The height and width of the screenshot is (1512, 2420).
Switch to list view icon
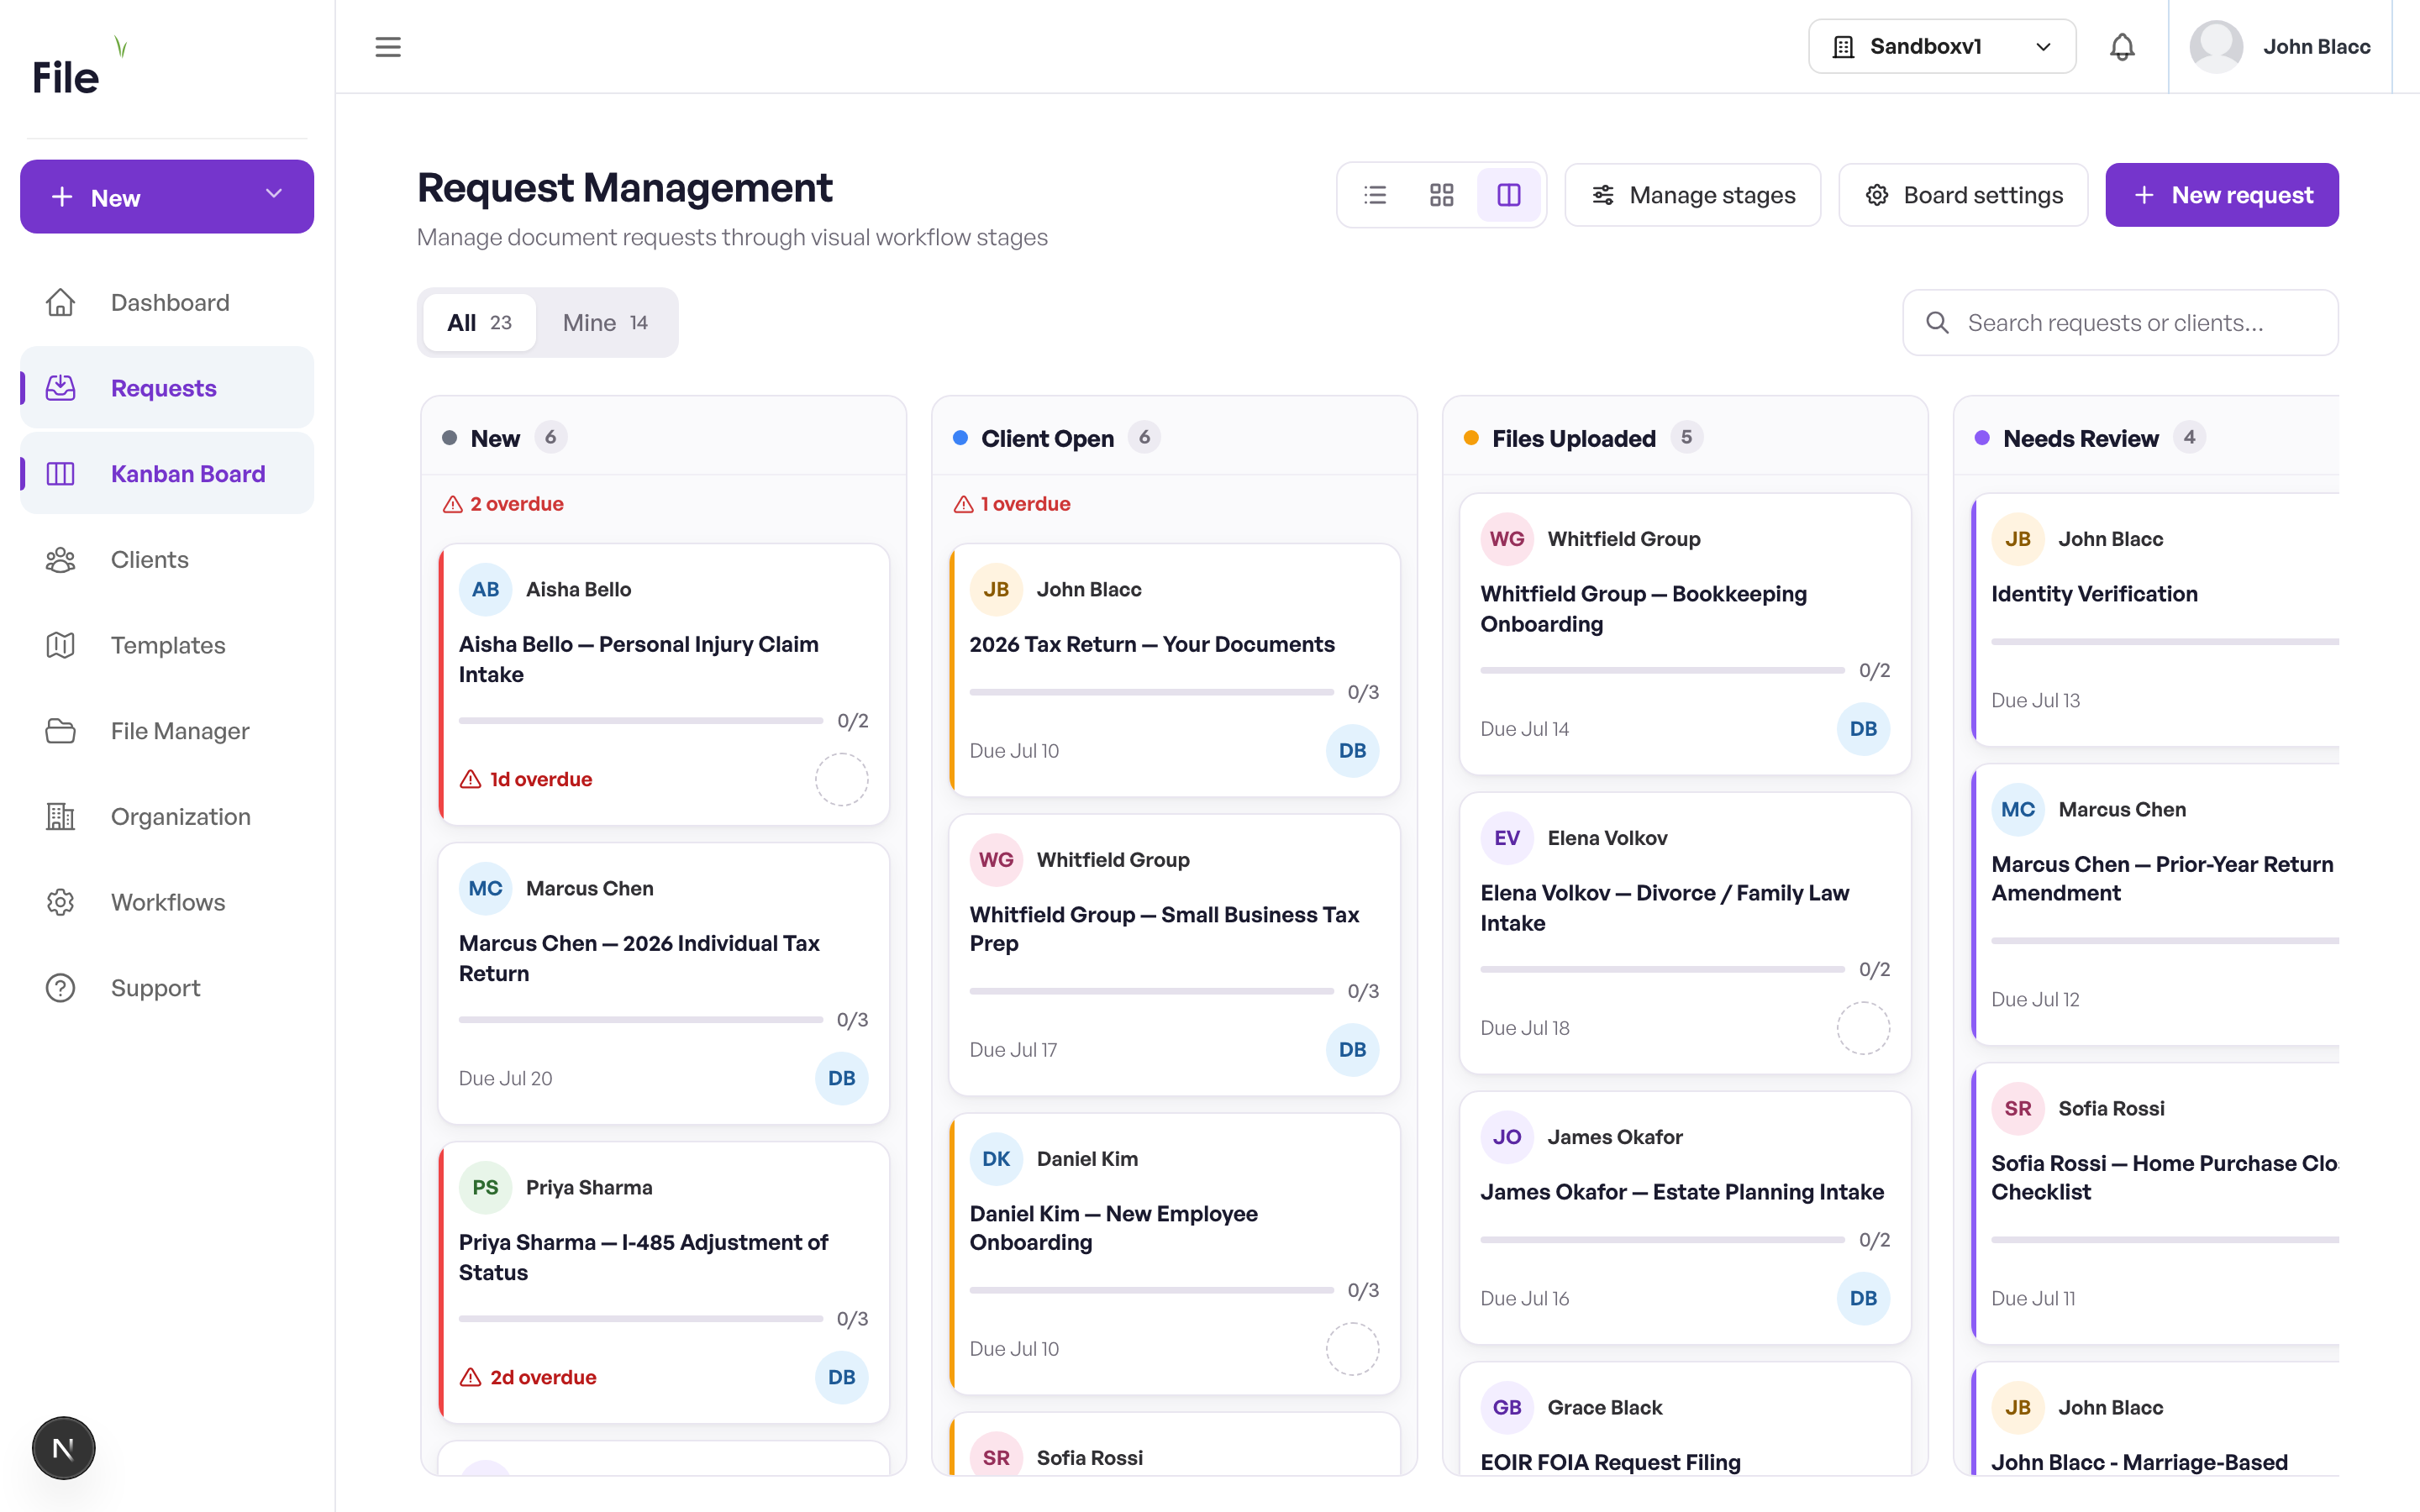[x=1375, y=195]
